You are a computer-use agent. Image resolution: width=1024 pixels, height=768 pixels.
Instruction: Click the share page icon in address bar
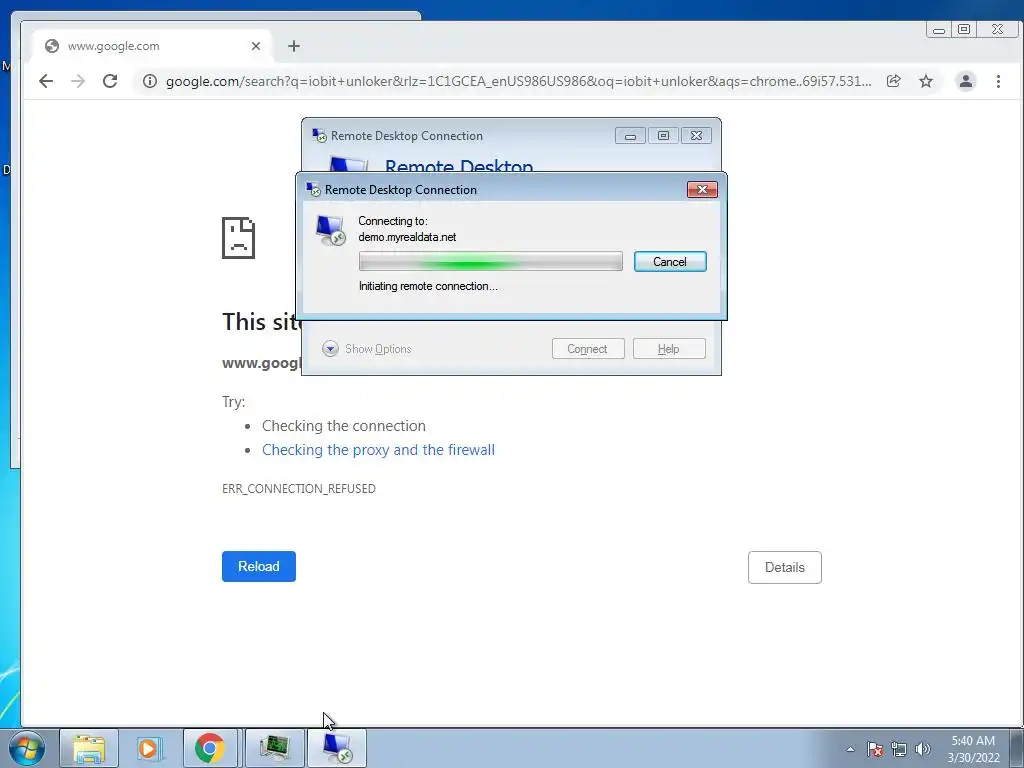pyautogui.click(x=893, y=81)
